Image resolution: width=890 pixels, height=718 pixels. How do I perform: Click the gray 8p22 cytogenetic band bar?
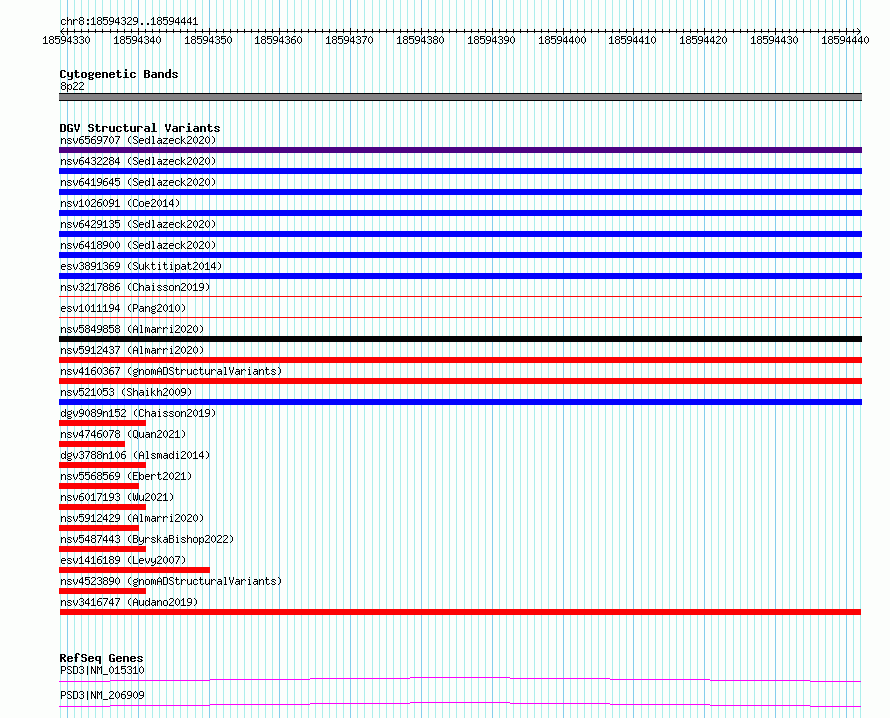tap(460, 97)
